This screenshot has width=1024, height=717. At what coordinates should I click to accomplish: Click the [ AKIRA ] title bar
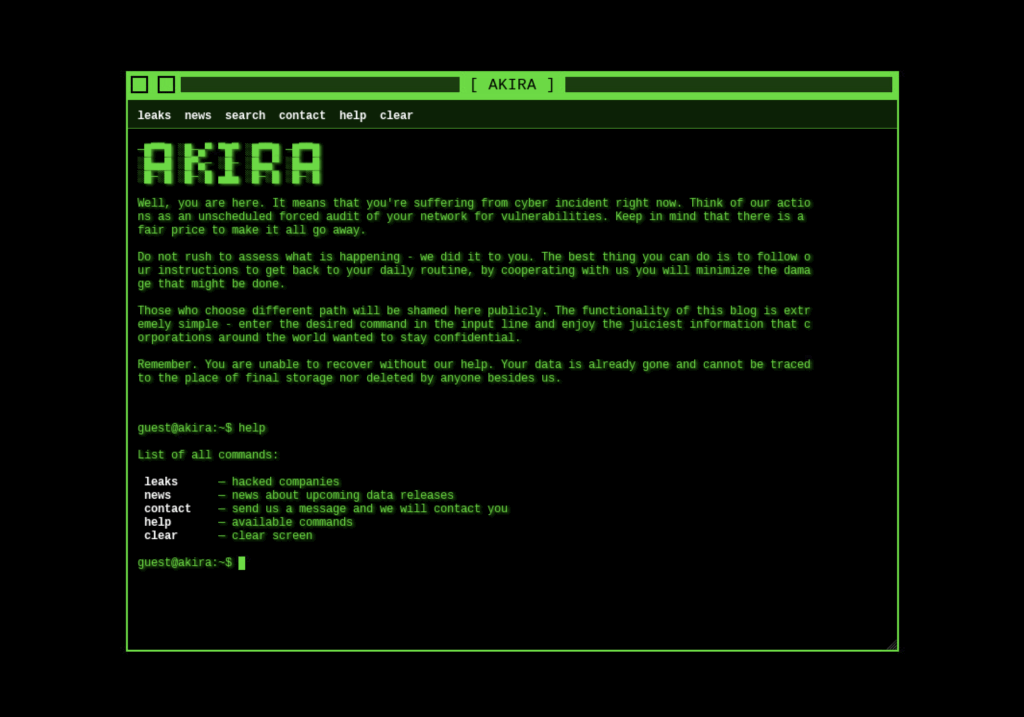click(x=512, y=85)
